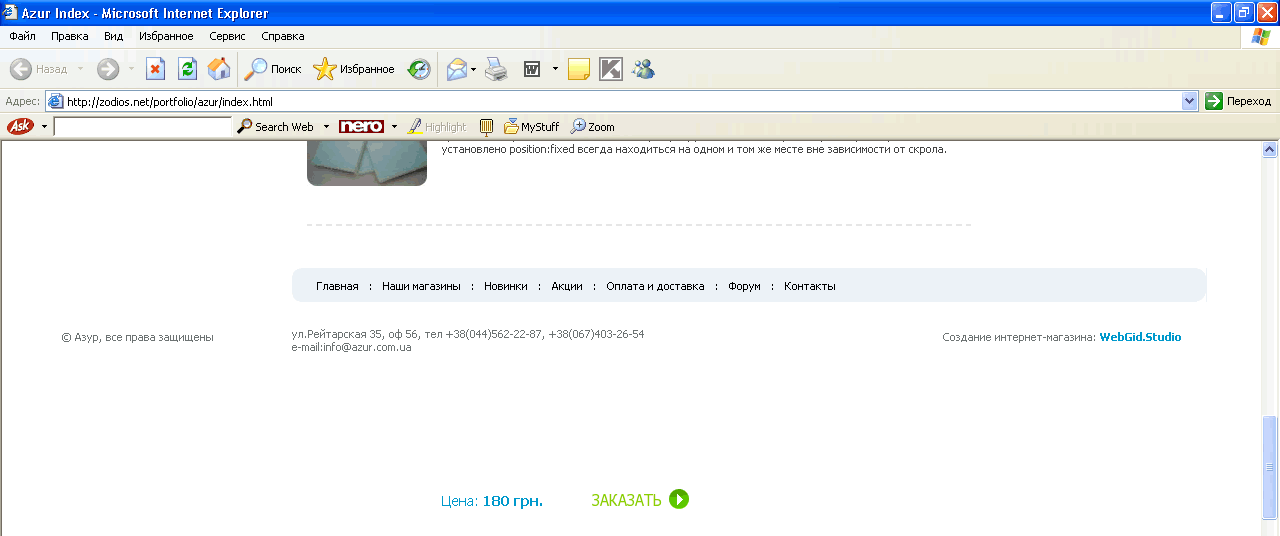Open Оплата и доставка link

(x=655, y=286)
